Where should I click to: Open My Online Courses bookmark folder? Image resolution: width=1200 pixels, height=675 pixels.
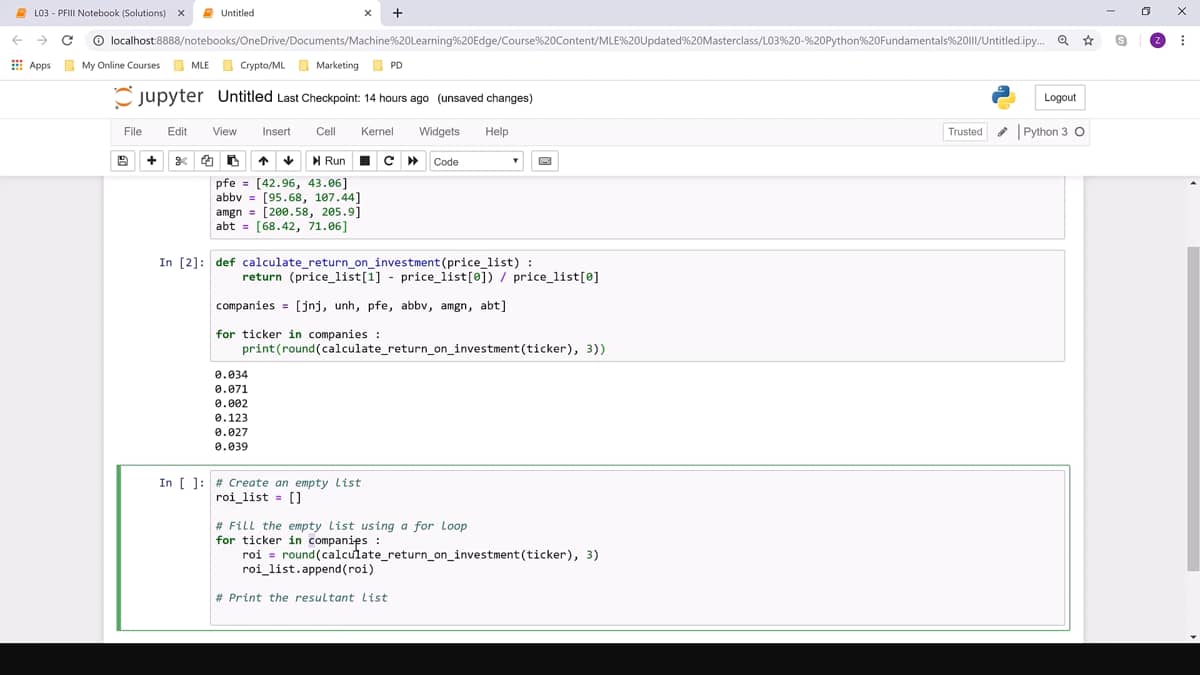click(112, 65)
